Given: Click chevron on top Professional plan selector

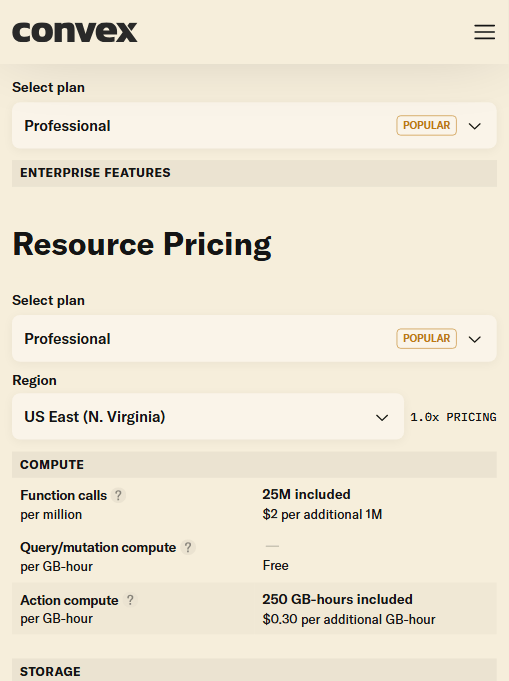Looking at the screenshot, I should click(475, 126).
